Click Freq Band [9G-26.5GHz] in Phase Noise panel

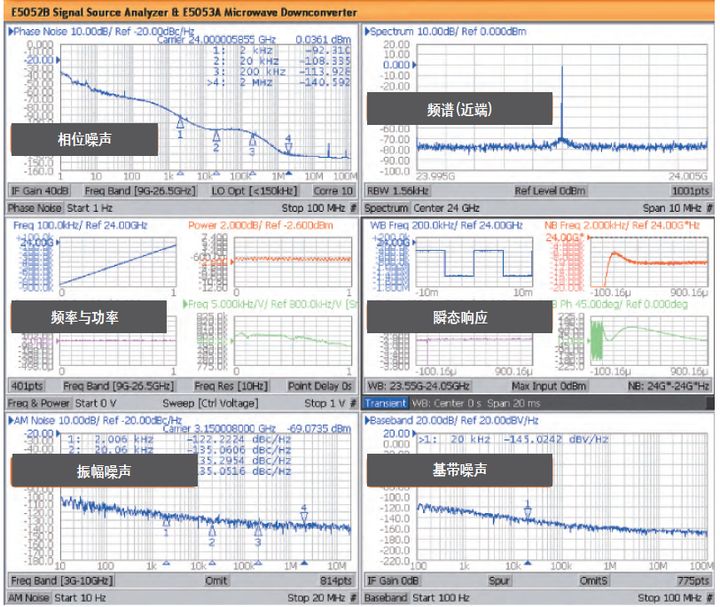pos(140,191)
